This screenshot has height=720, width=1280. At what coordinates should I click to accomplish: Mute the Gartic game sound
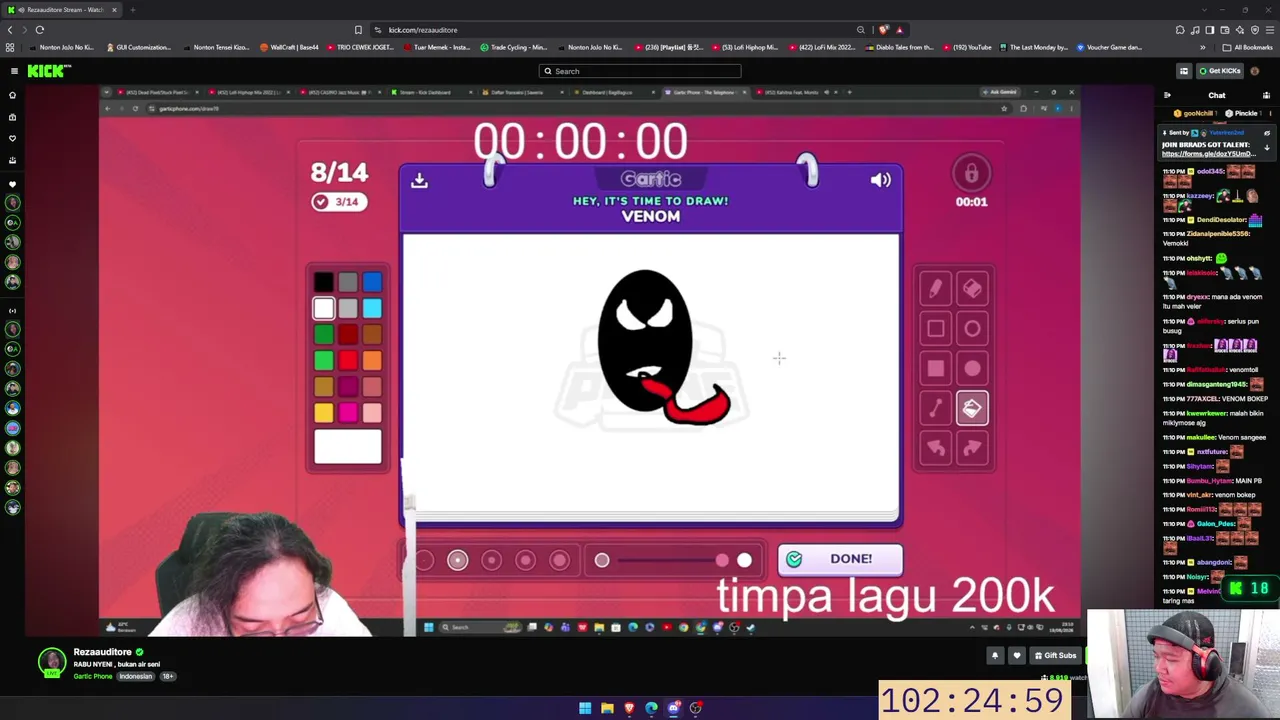[x=880, y=180]
